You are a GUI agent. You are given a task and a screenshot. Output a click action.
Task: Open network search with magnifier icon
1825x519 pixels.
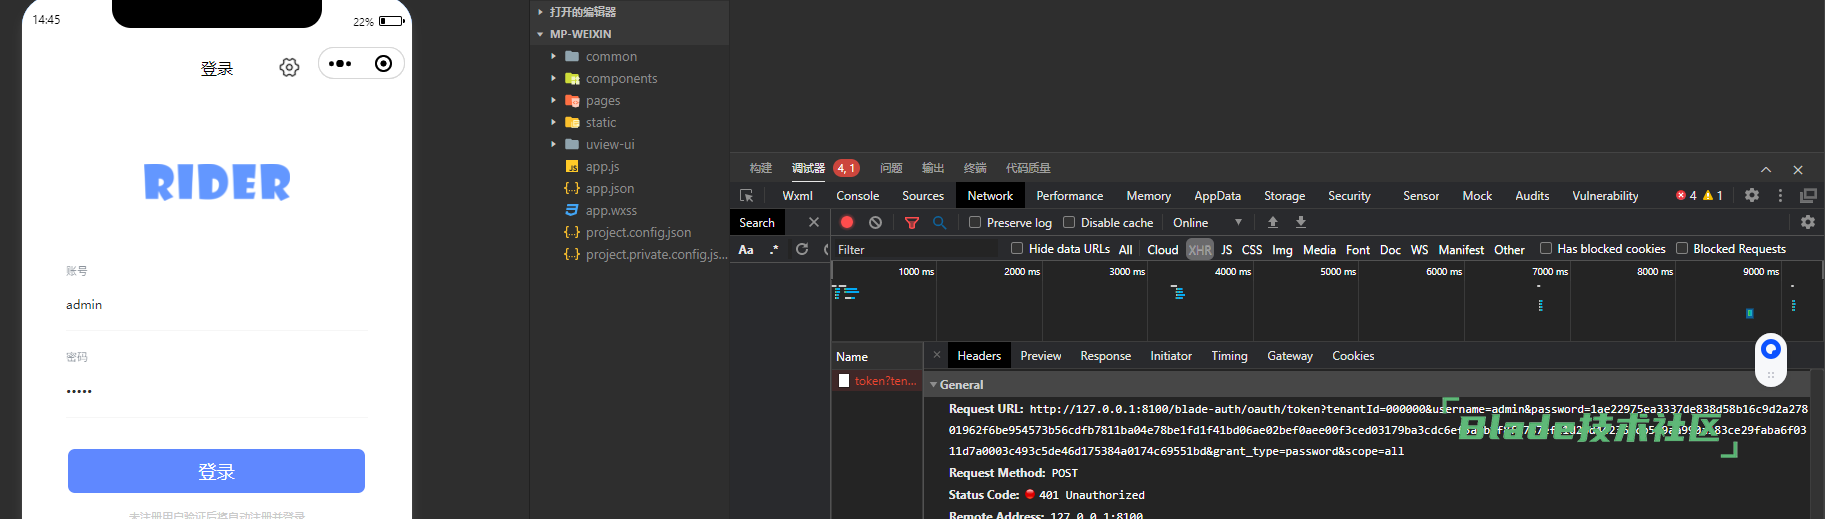point(939,222)
